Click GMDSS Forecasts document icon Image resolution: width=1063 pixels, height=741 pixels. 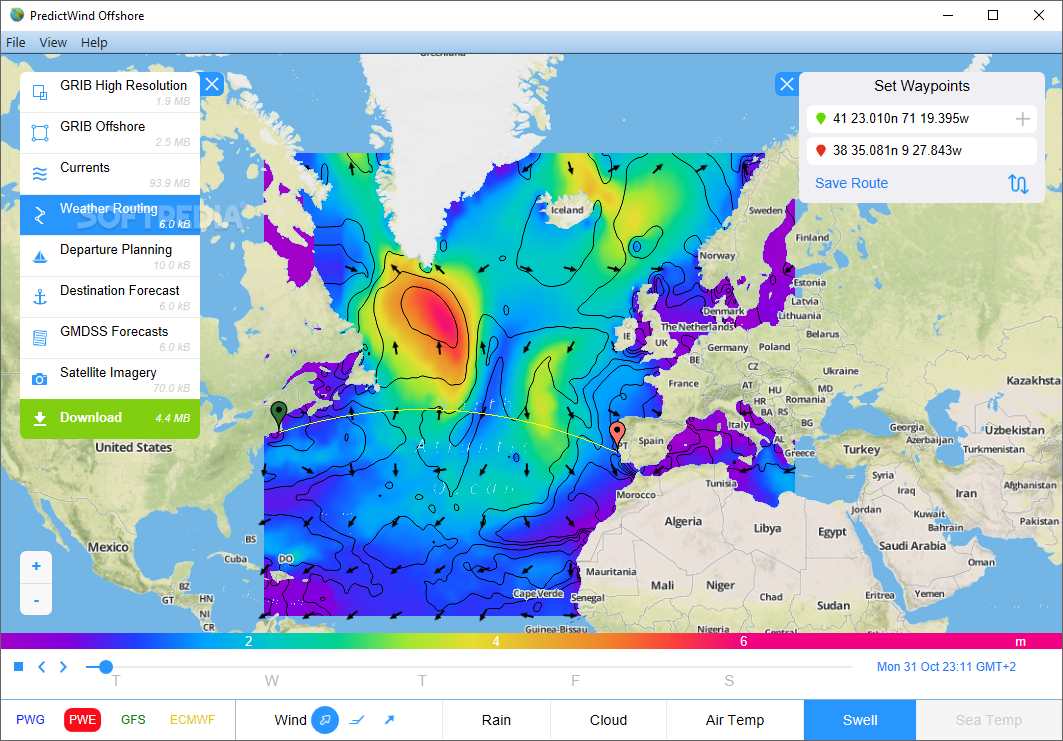click(40, 338)
